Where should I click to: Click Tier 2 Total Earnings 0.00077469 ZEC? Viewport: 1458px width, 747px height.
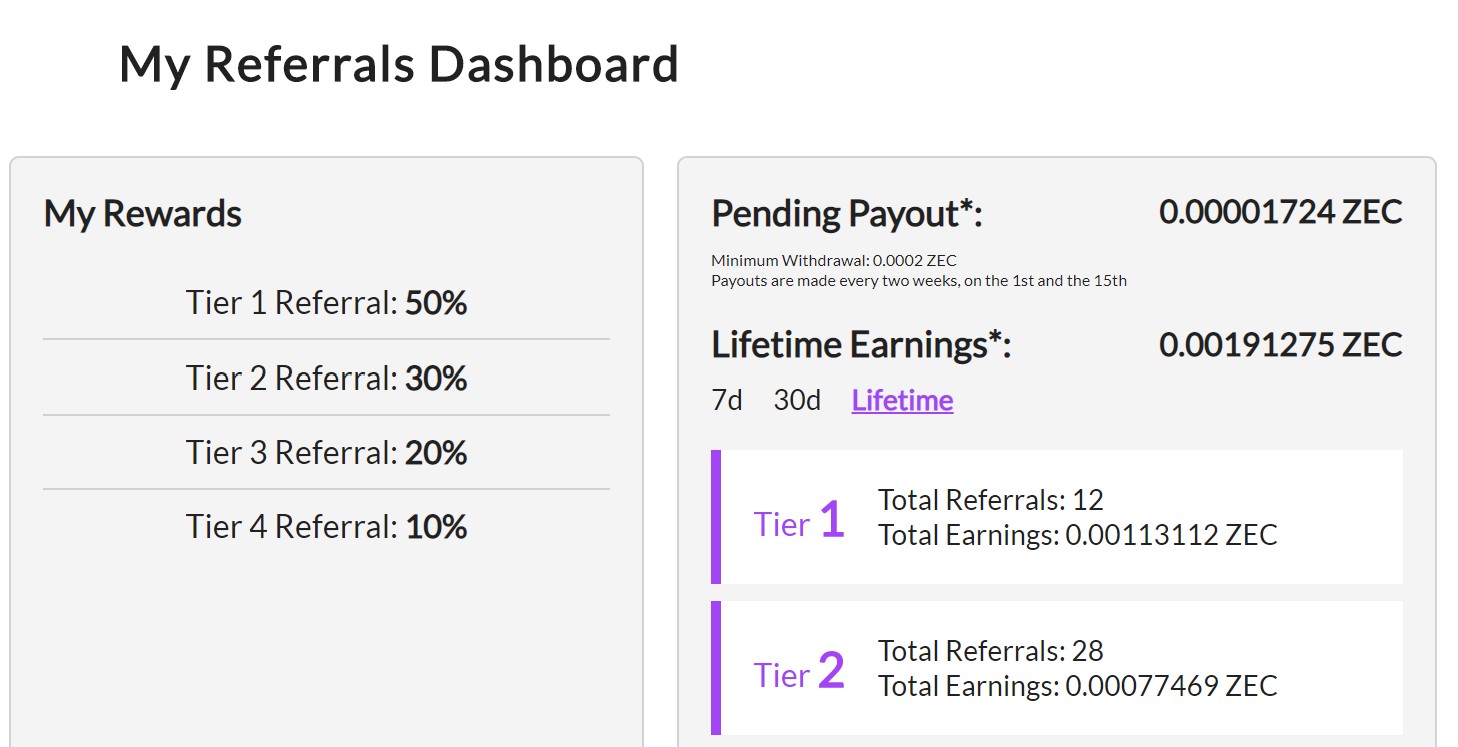(x=1077, y=686)
